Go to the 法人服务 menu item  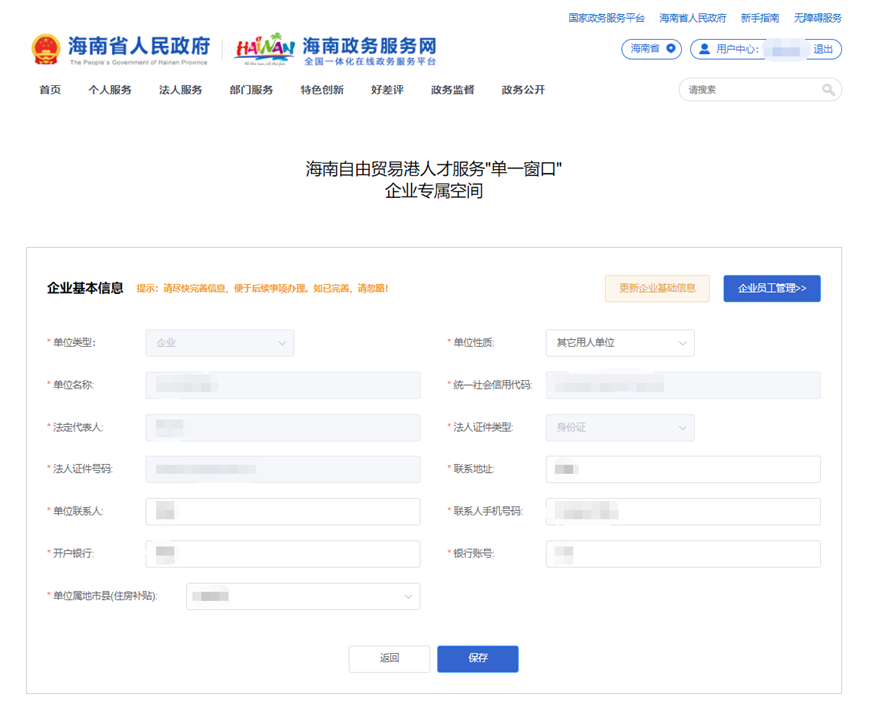(180, 90)
